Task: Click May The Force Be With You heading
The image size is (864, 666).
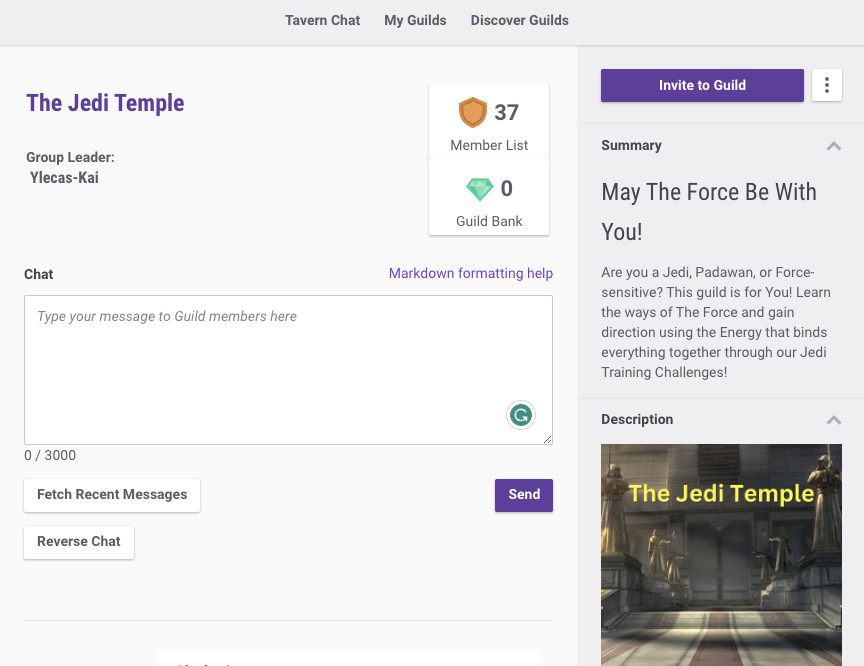Action: point(709,212)
